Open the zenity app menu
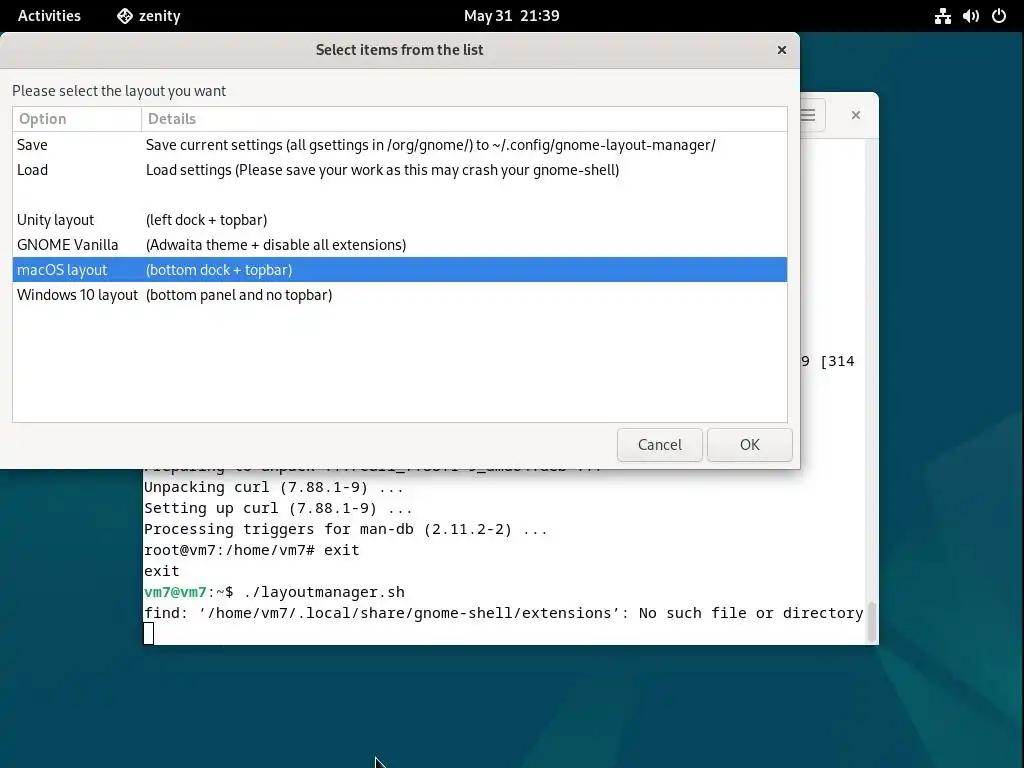Screen dimensions: 1024x768 pyautogui.click(x=148, y=16)
